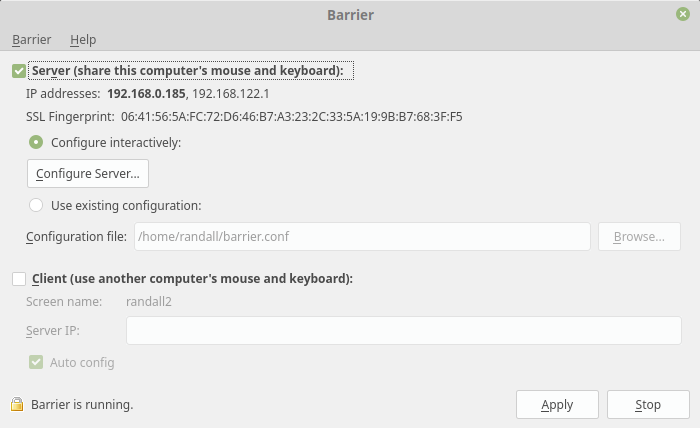Open the Help menu
700x428 pixels.
[83, 40]
